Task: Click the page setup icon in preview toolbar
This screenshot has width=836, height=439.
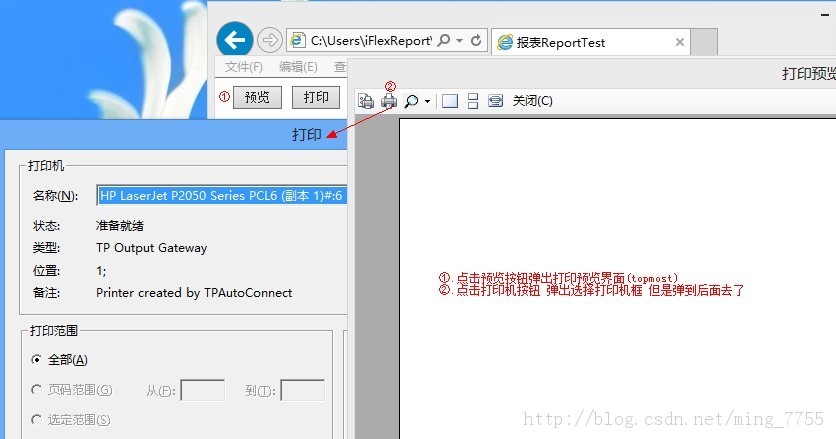Action: click(366, 101)
